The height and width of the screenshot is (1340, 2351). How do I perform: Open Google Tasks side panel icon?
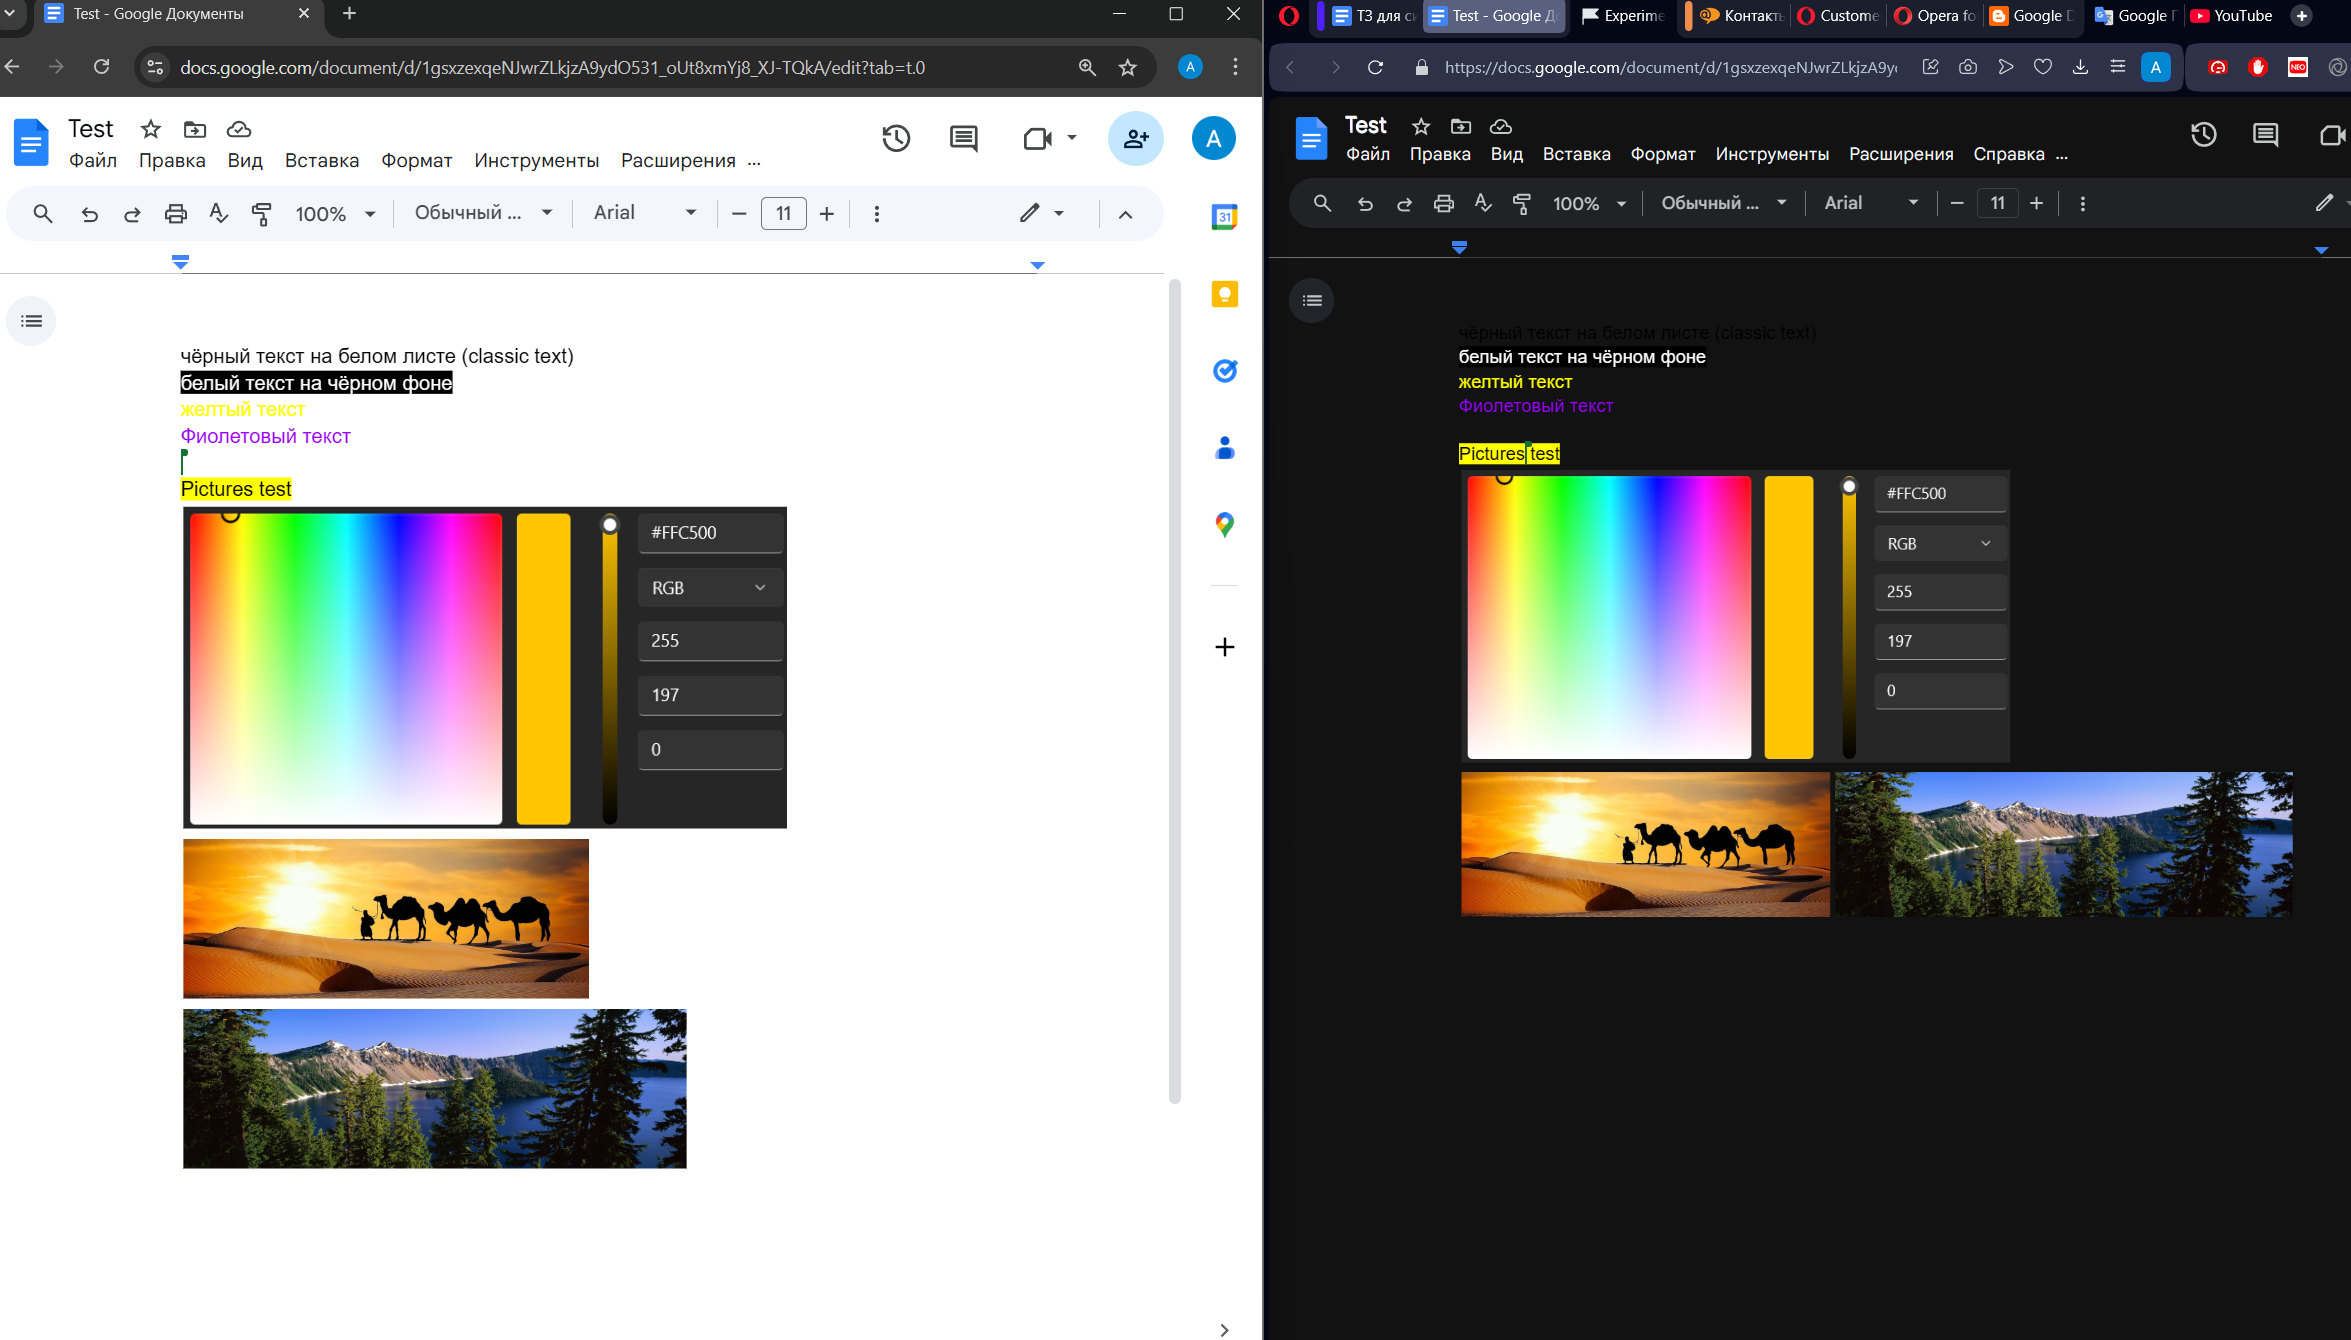[x=1224, y=371]
